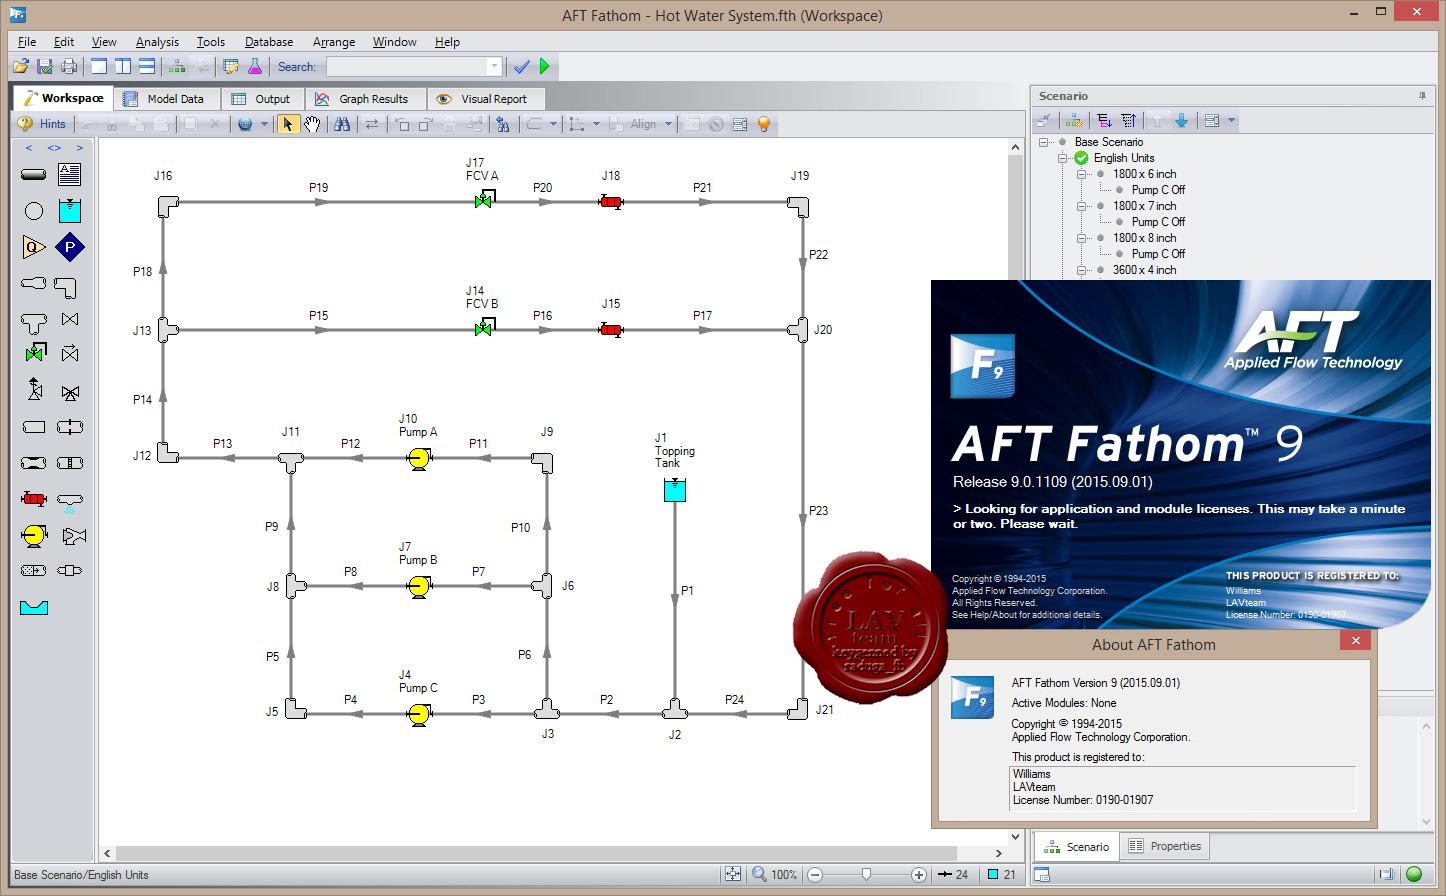The image size is (1446, 896).
Task: Click the Open file folder icon
Action: click(x=20, y=67)
